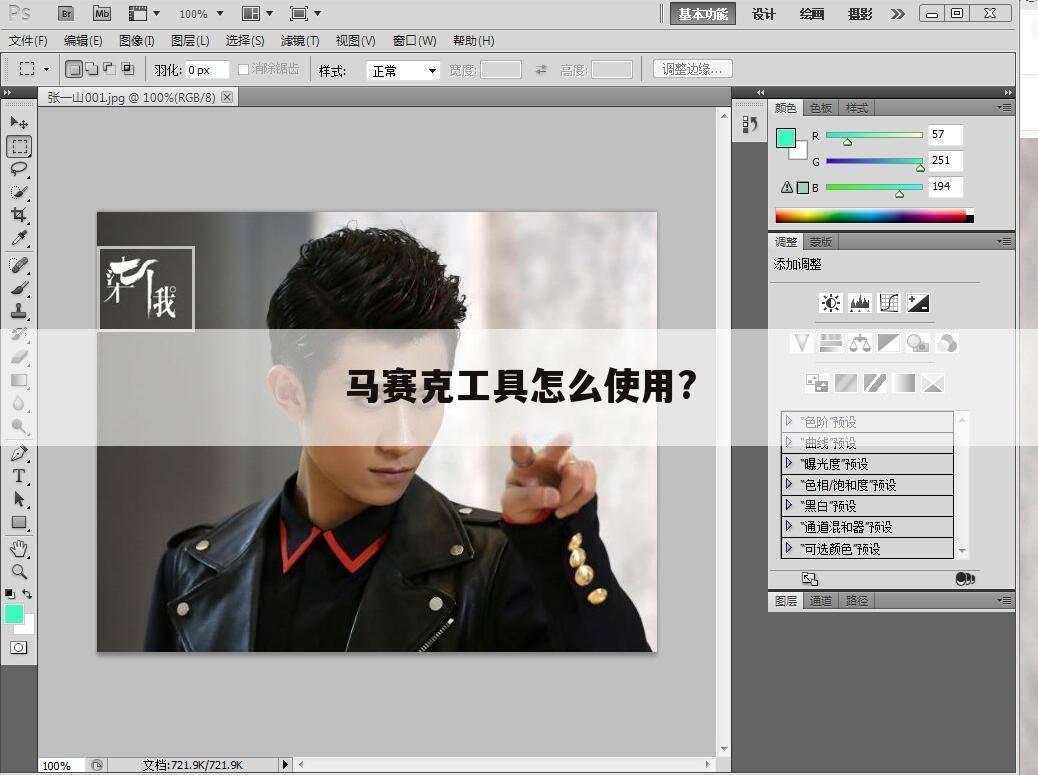Swap width and height values
Viewport: 1038px width, 775px height.
tap(541, 69)
